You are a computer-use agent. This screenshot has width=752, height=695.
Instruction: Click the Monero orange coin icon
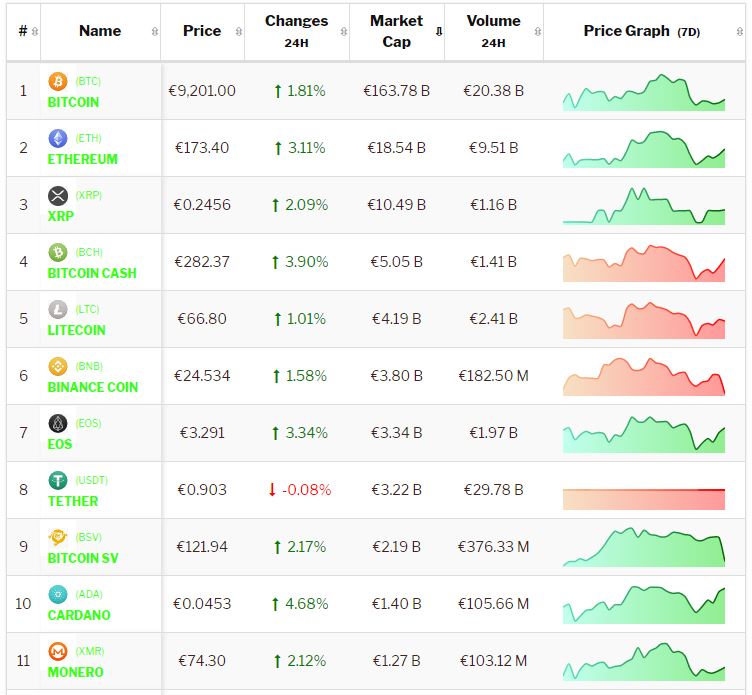pyautogui.click(x=58, y=651)
